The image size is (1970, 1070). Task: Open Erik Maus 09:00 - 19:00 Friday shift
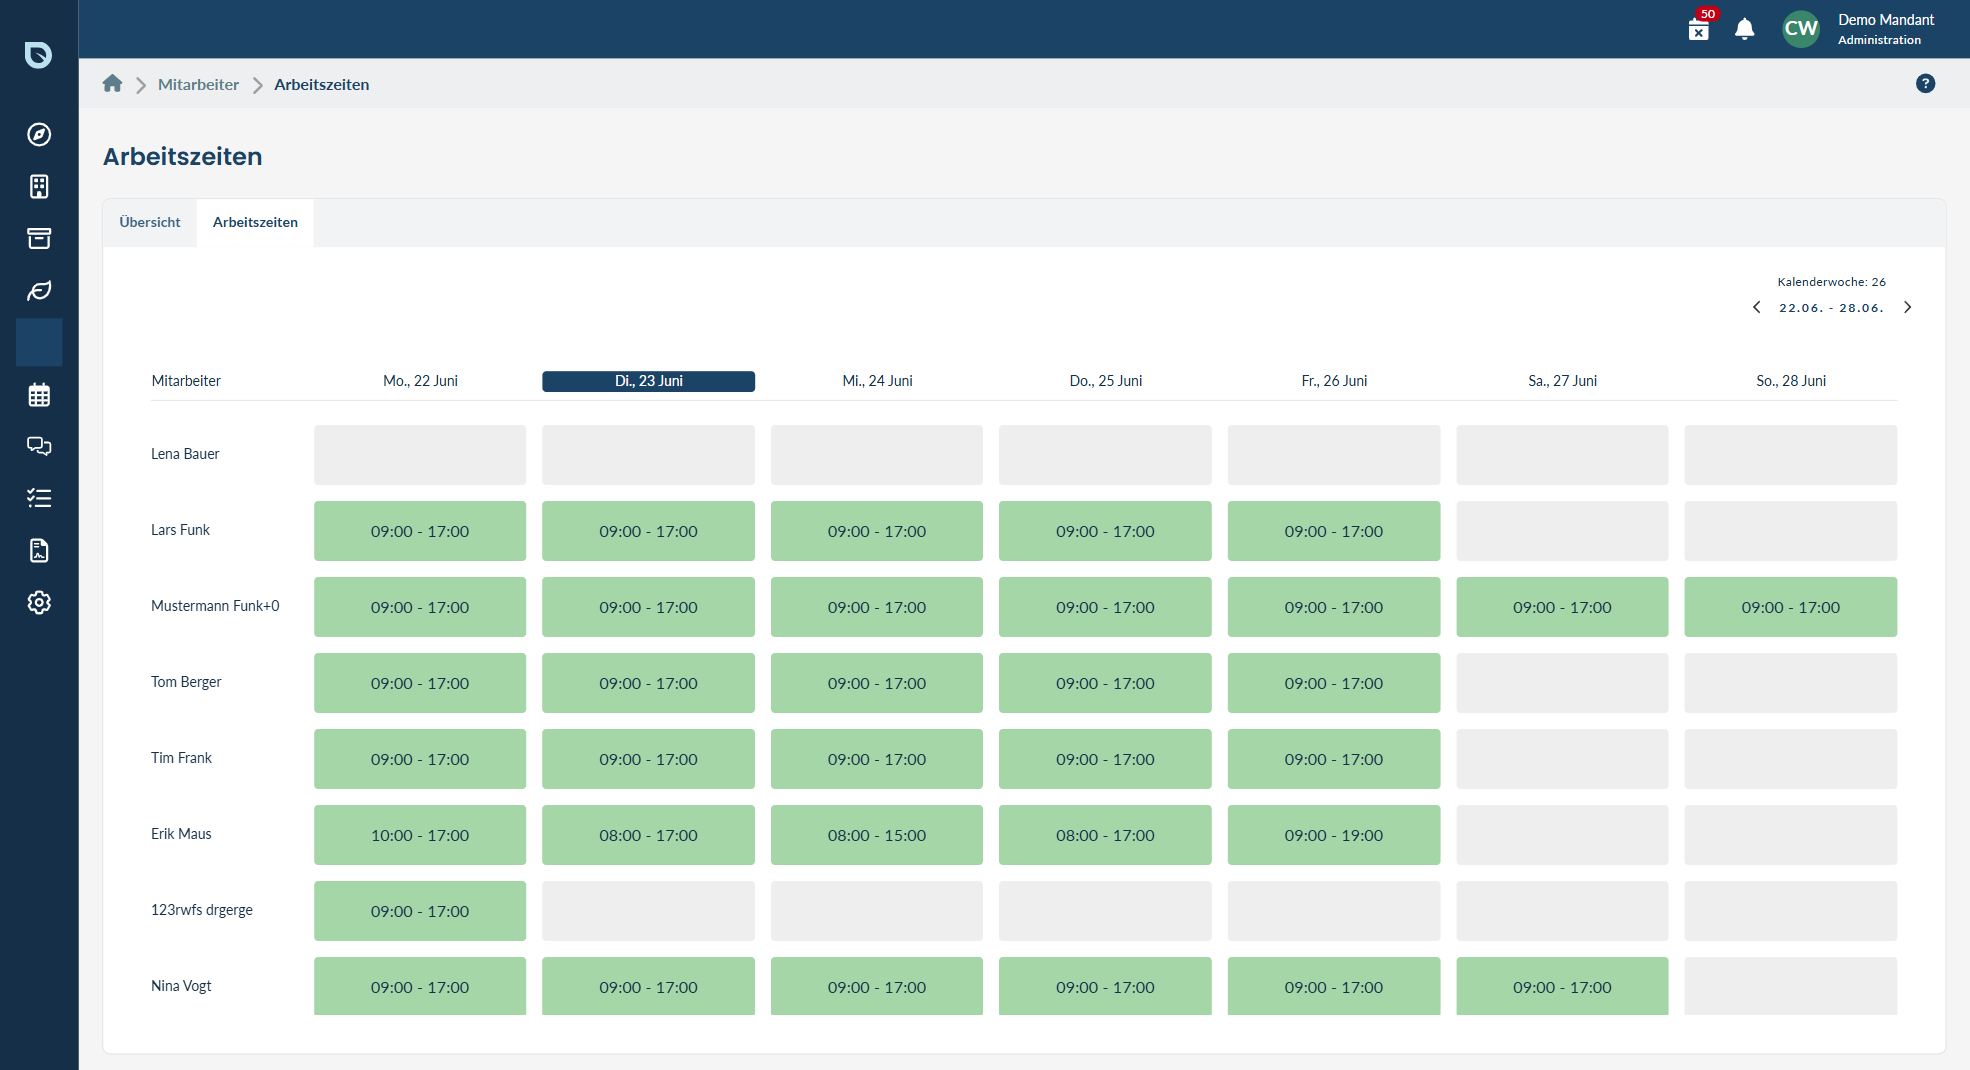(x=1334, y=835)
